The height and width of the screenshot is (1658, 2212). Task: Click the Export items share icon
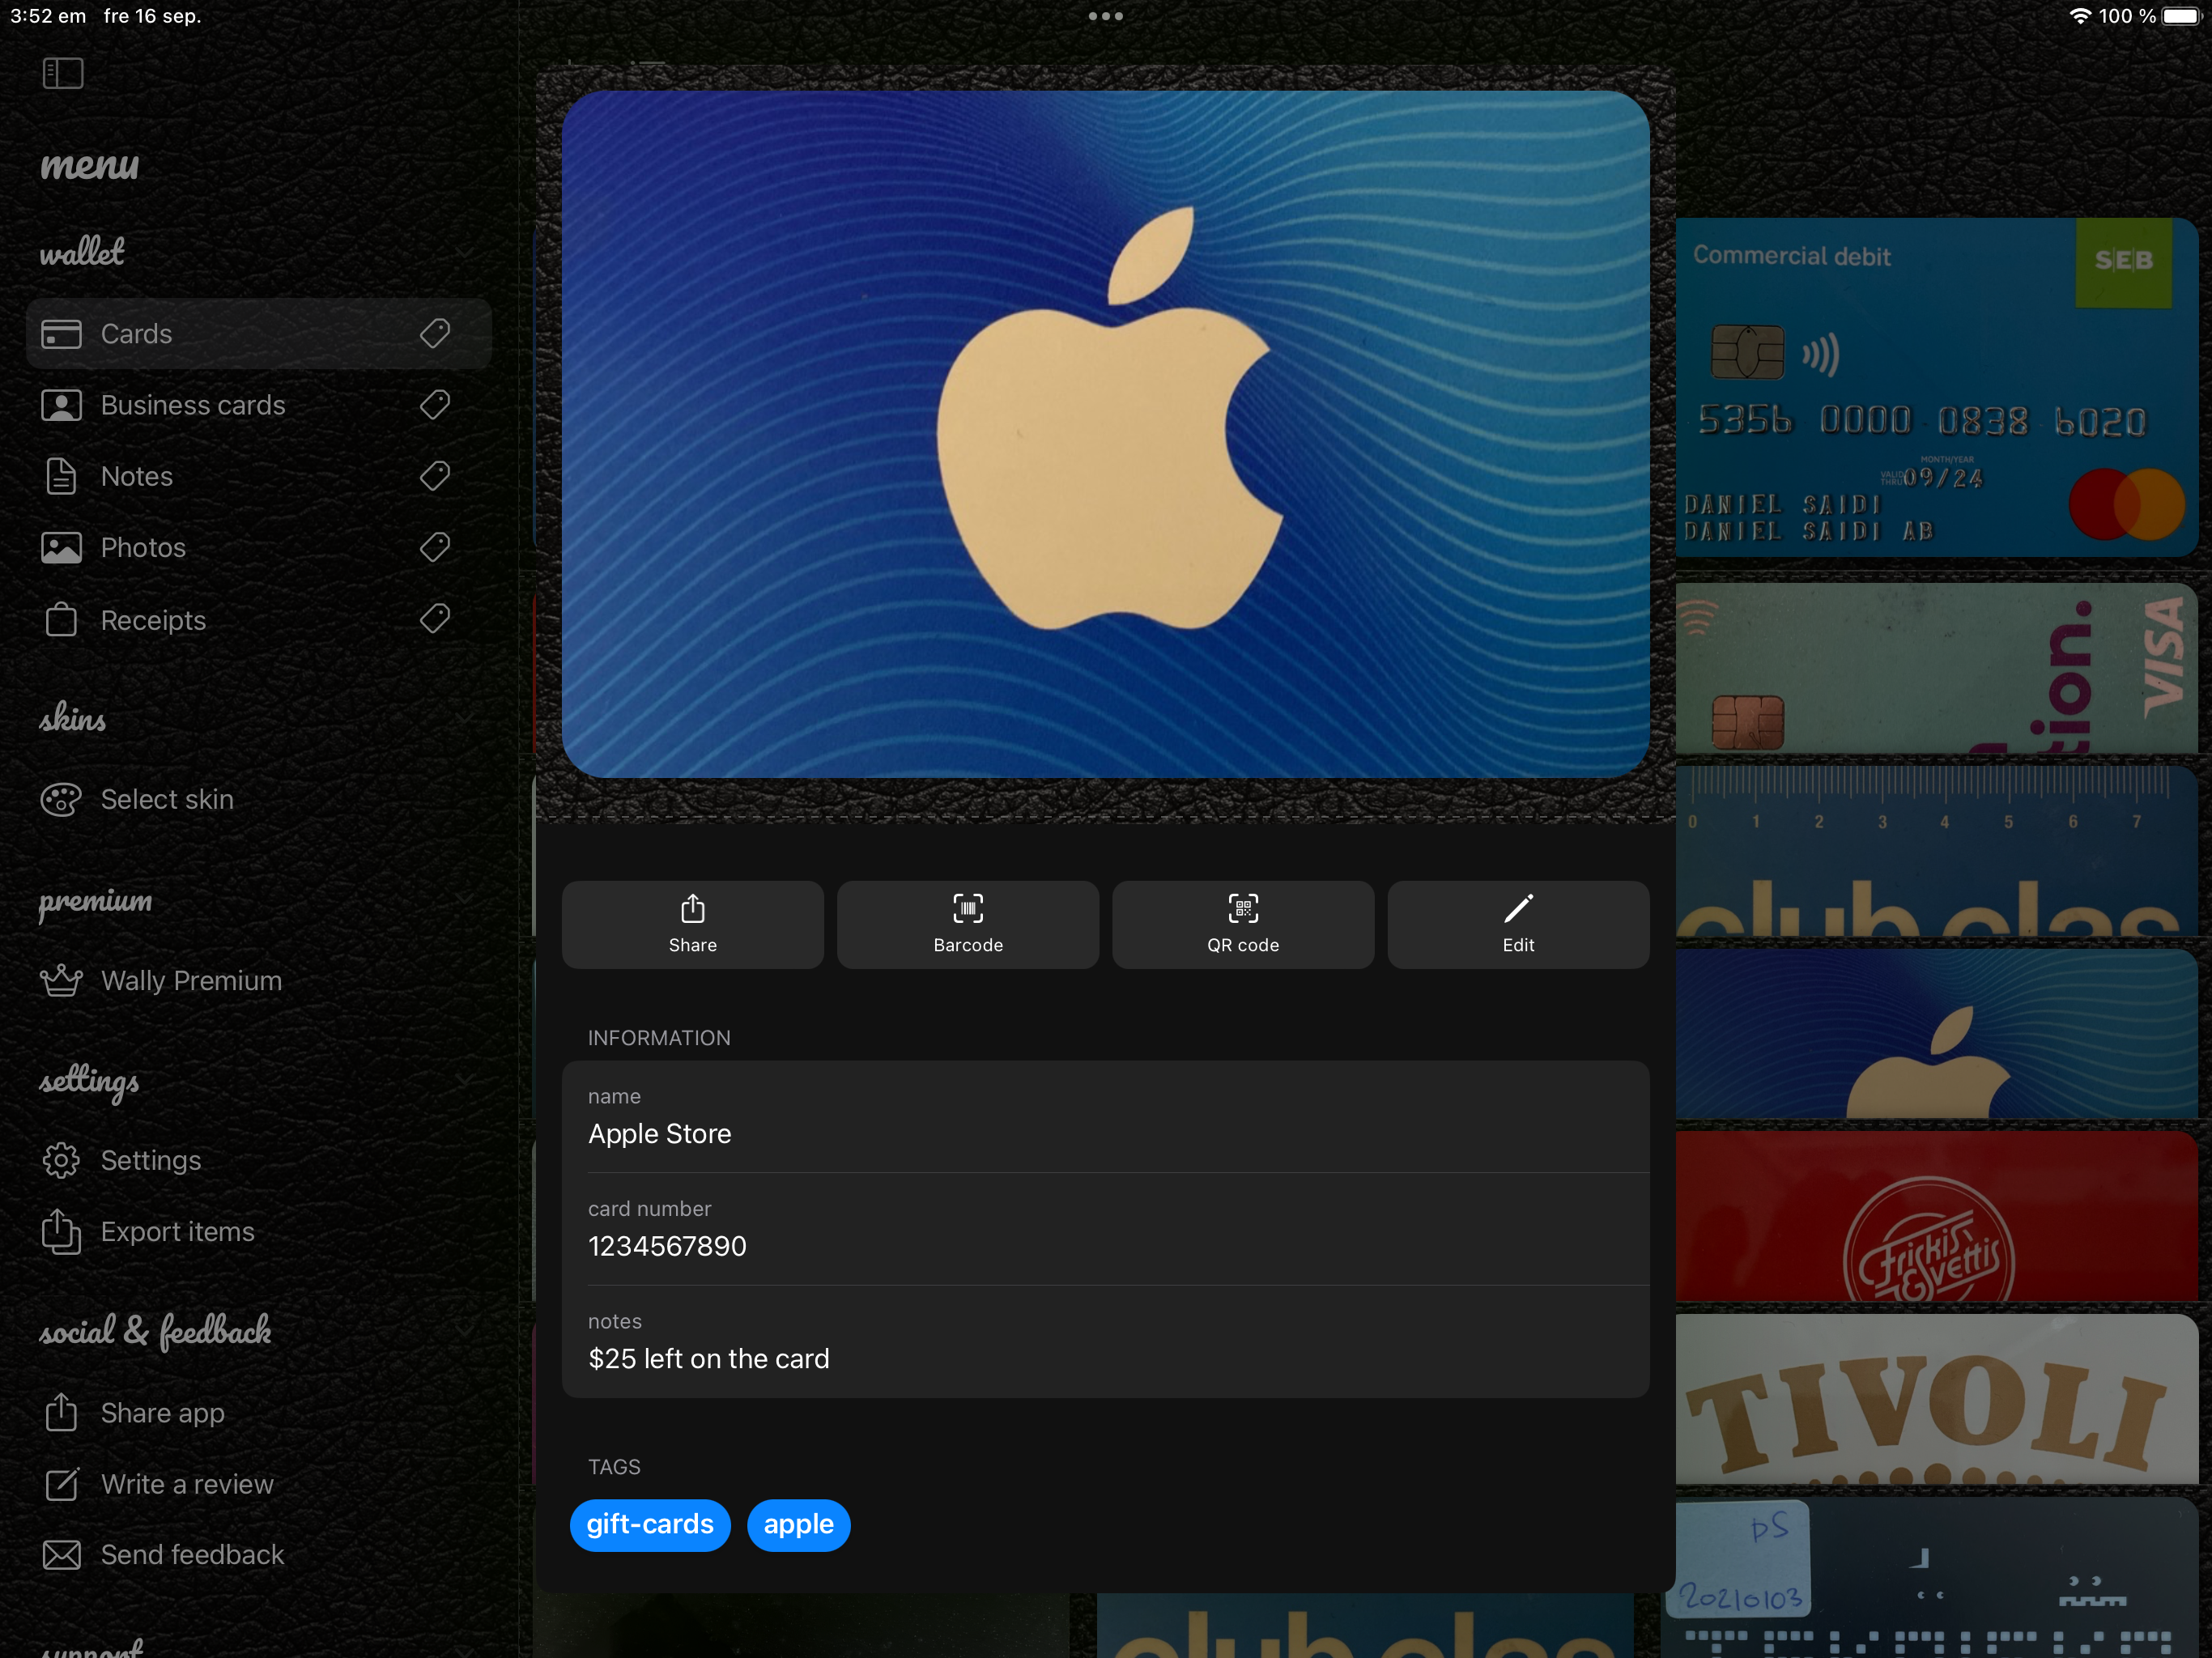(61, 1231)
